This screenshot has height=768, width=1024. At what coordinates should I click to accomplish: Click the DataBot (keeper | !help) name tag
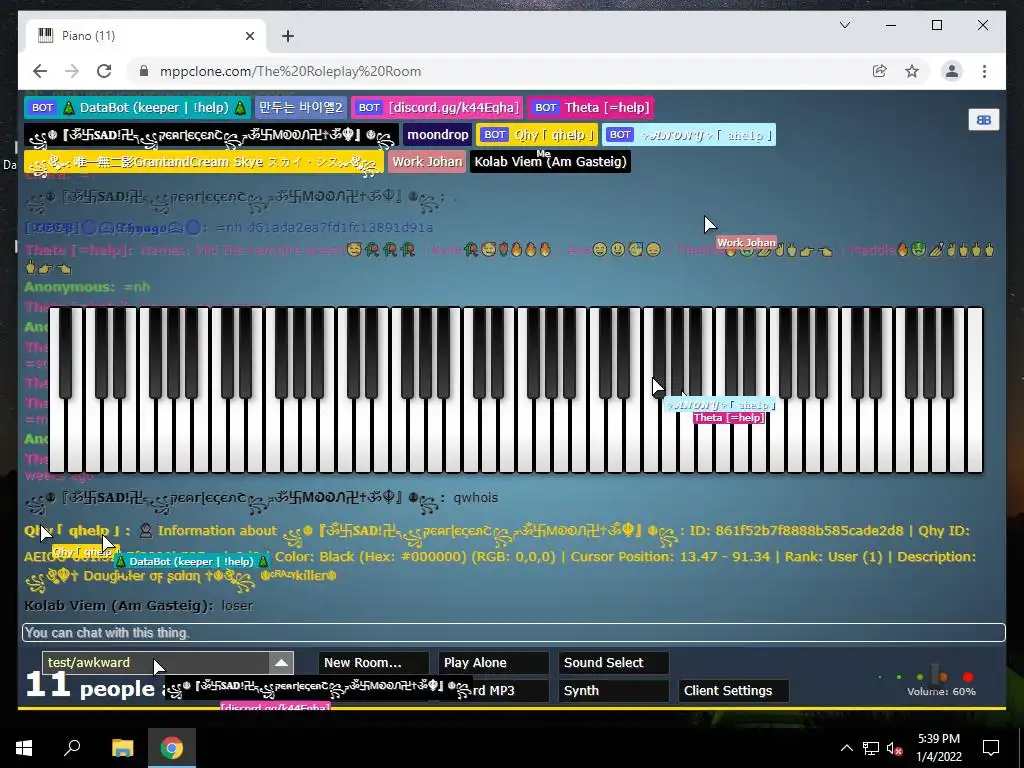point(137,108)
